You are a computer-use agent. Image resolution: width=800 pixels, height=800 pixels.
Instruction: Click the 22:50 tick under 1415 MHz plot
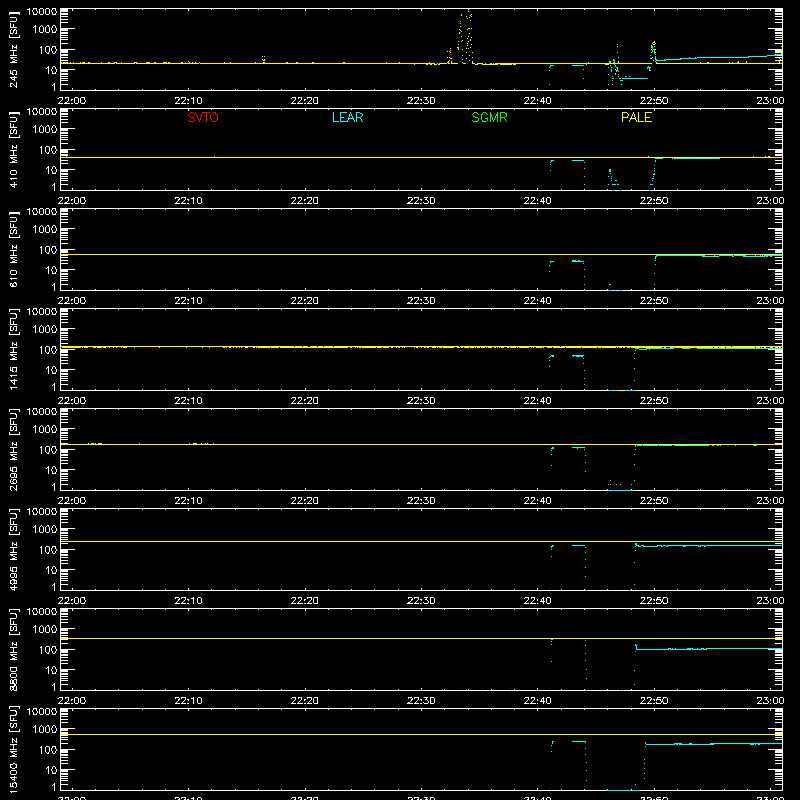pos(654,401)
